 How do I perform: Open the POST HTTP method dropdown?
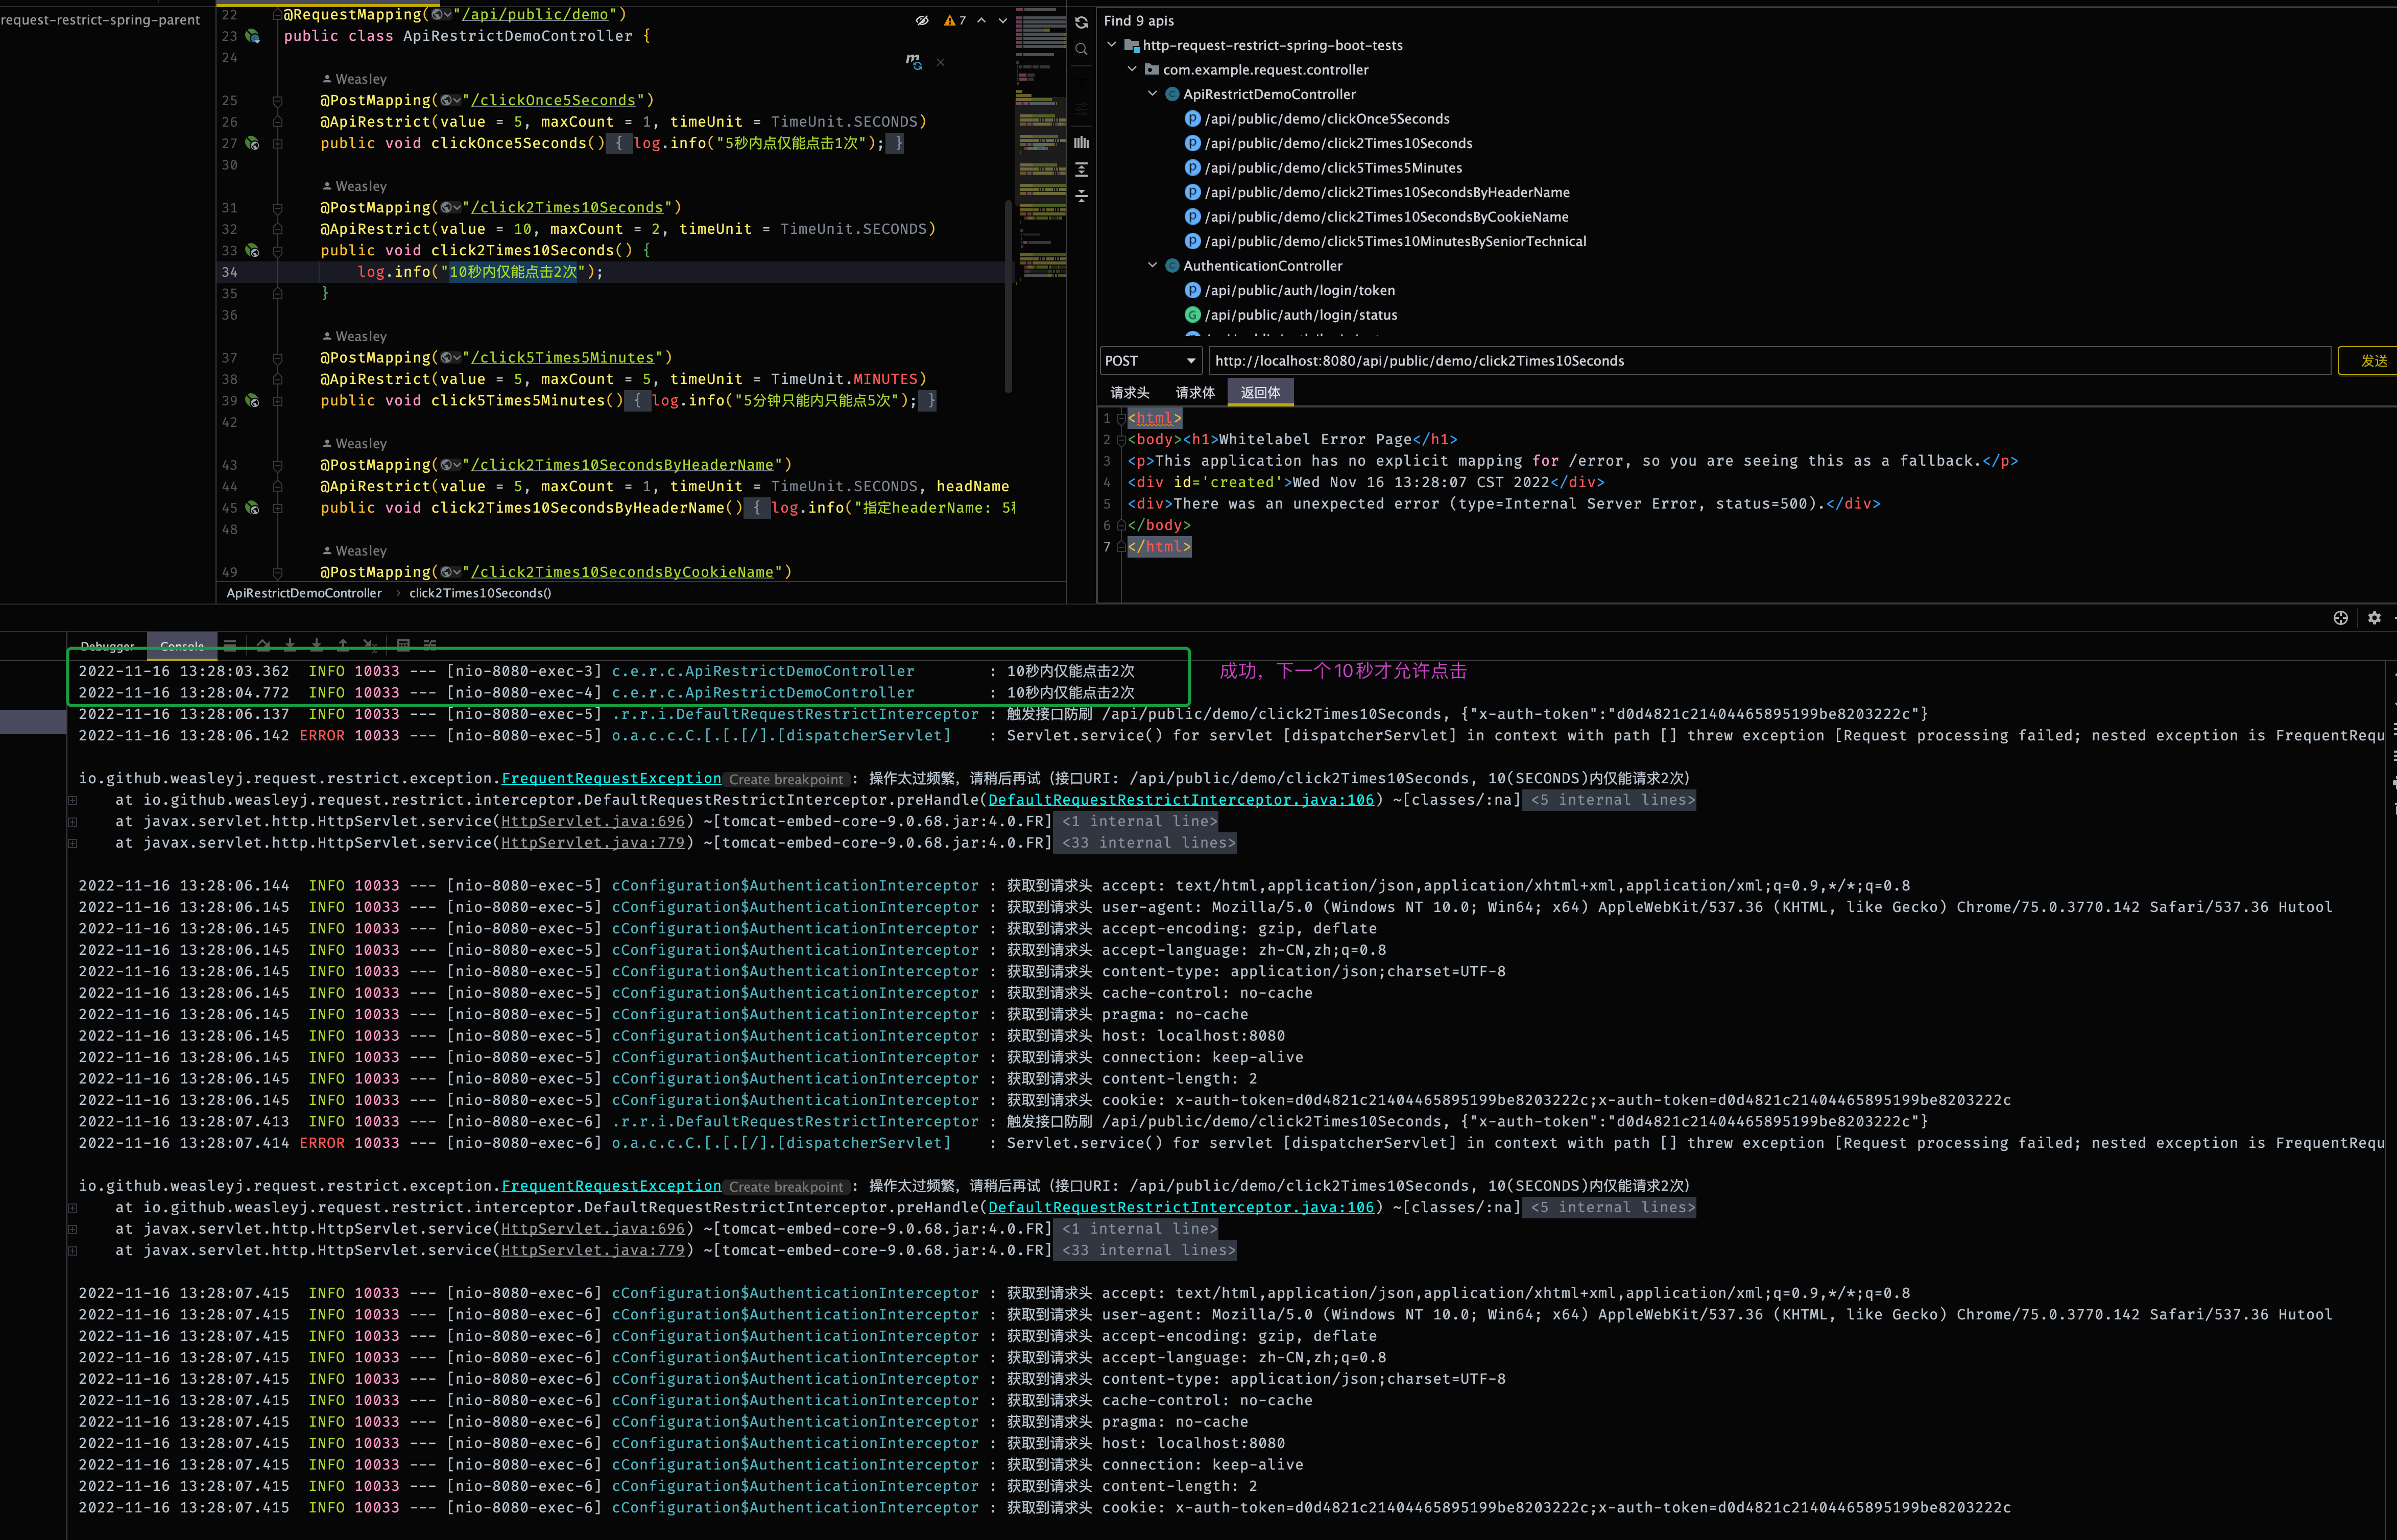coord(1150,361)
